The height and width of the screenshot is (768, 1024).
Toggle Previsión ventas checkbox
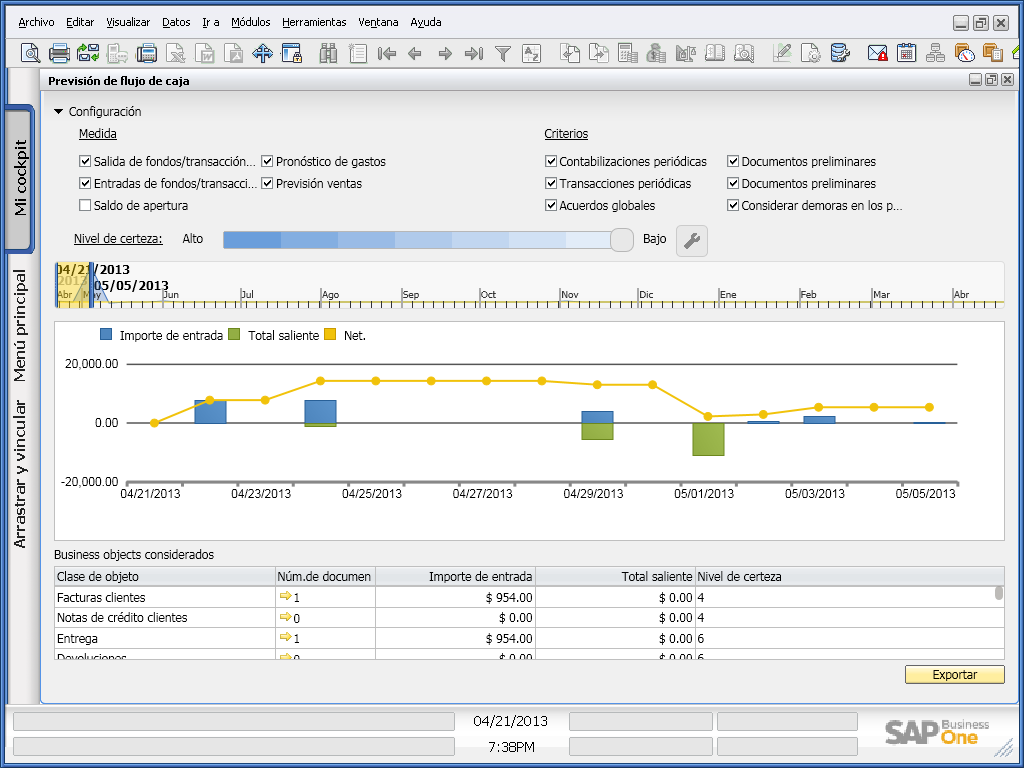click(x=267, y=184)
